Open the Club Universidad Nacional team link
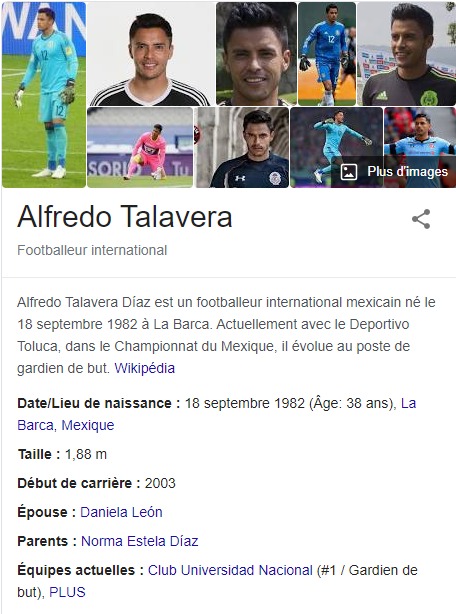Image resolution: width=456 pixels, height=614 pixels. (230, 570)
